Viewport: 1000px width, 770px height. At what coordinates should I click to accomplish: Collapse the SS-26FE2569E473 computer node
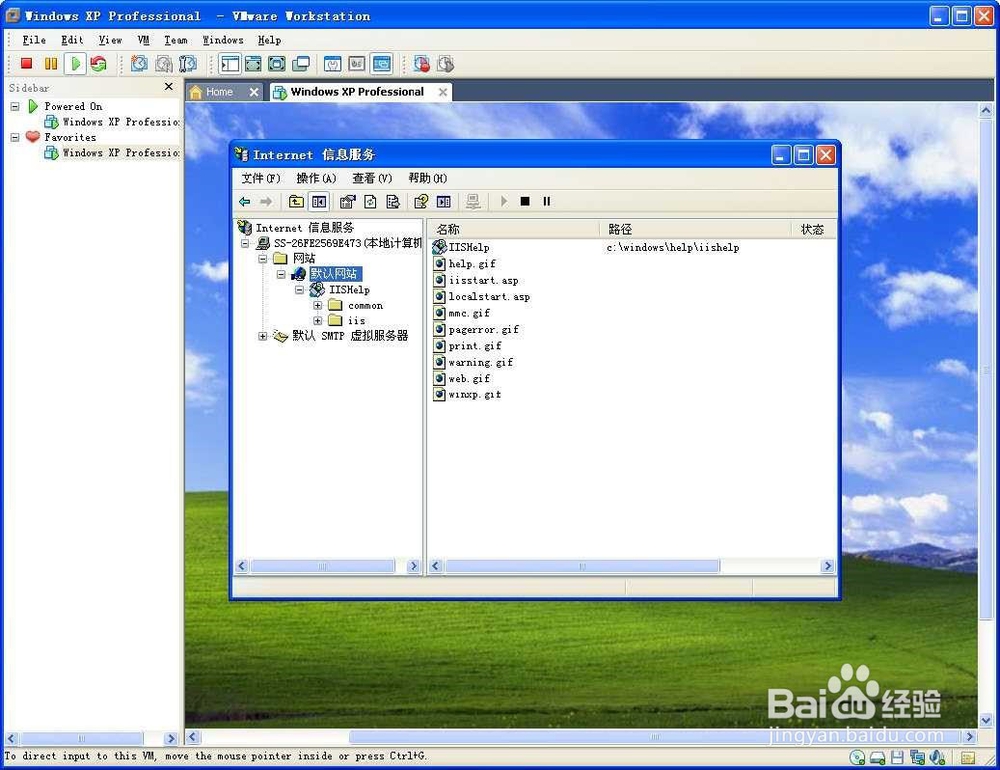[245, 244]
